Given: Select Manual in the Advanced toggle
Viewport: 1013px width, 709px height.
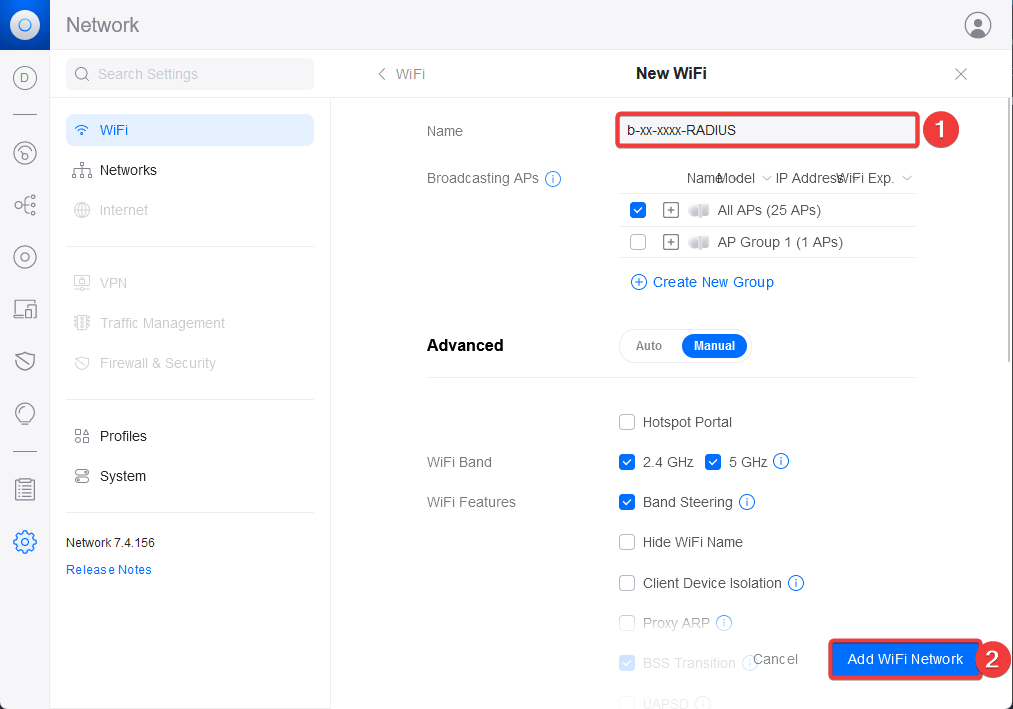Looking at the screenshot, I should click(714, 346).
